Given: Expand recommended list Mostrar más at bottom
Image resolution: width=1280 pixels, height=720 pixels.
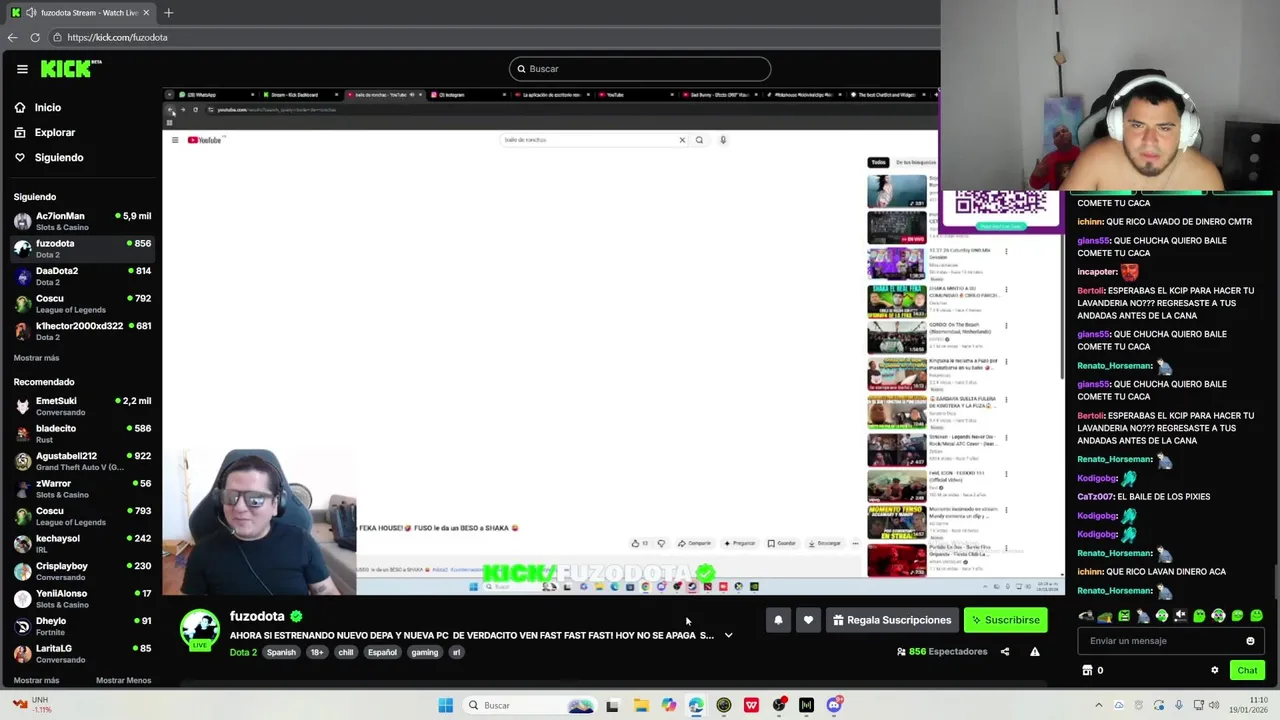Looking at the screenshot, I should click(x=36, y=680).
